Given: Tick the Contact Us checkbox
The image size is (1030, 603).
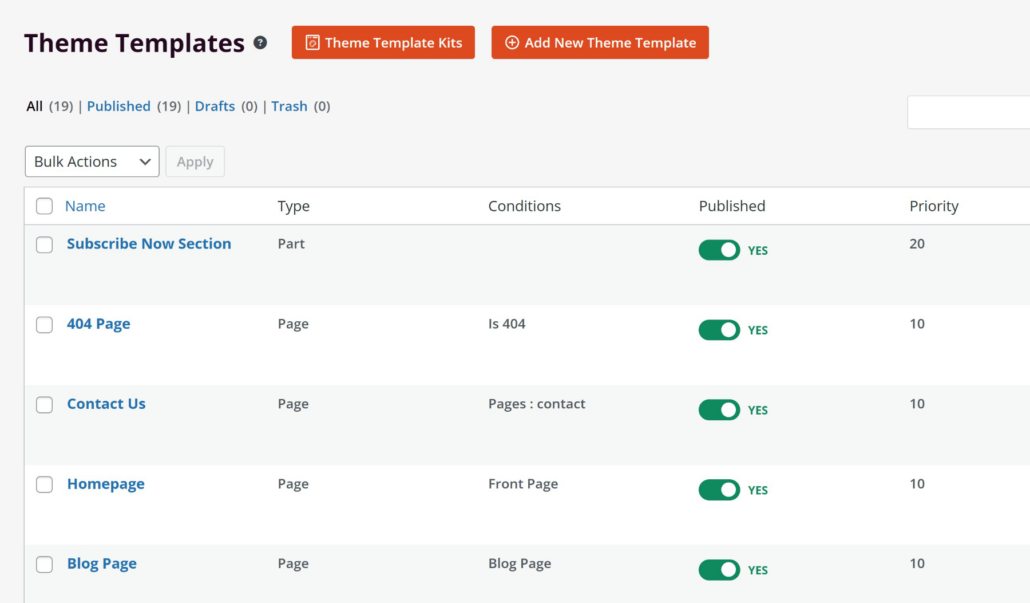Looking at the screenshot, I should point(44,405).
